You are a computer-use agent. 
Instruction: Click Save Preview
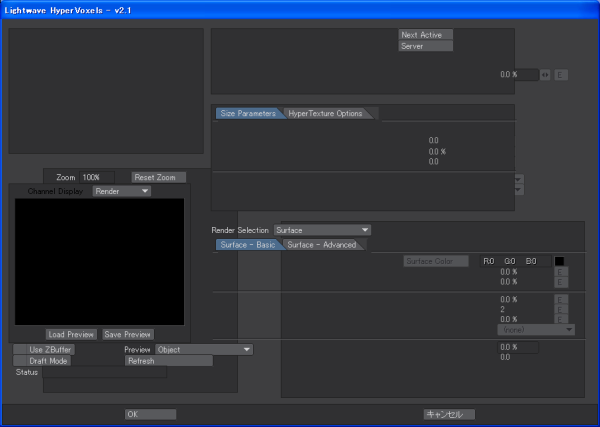(128, 334)
